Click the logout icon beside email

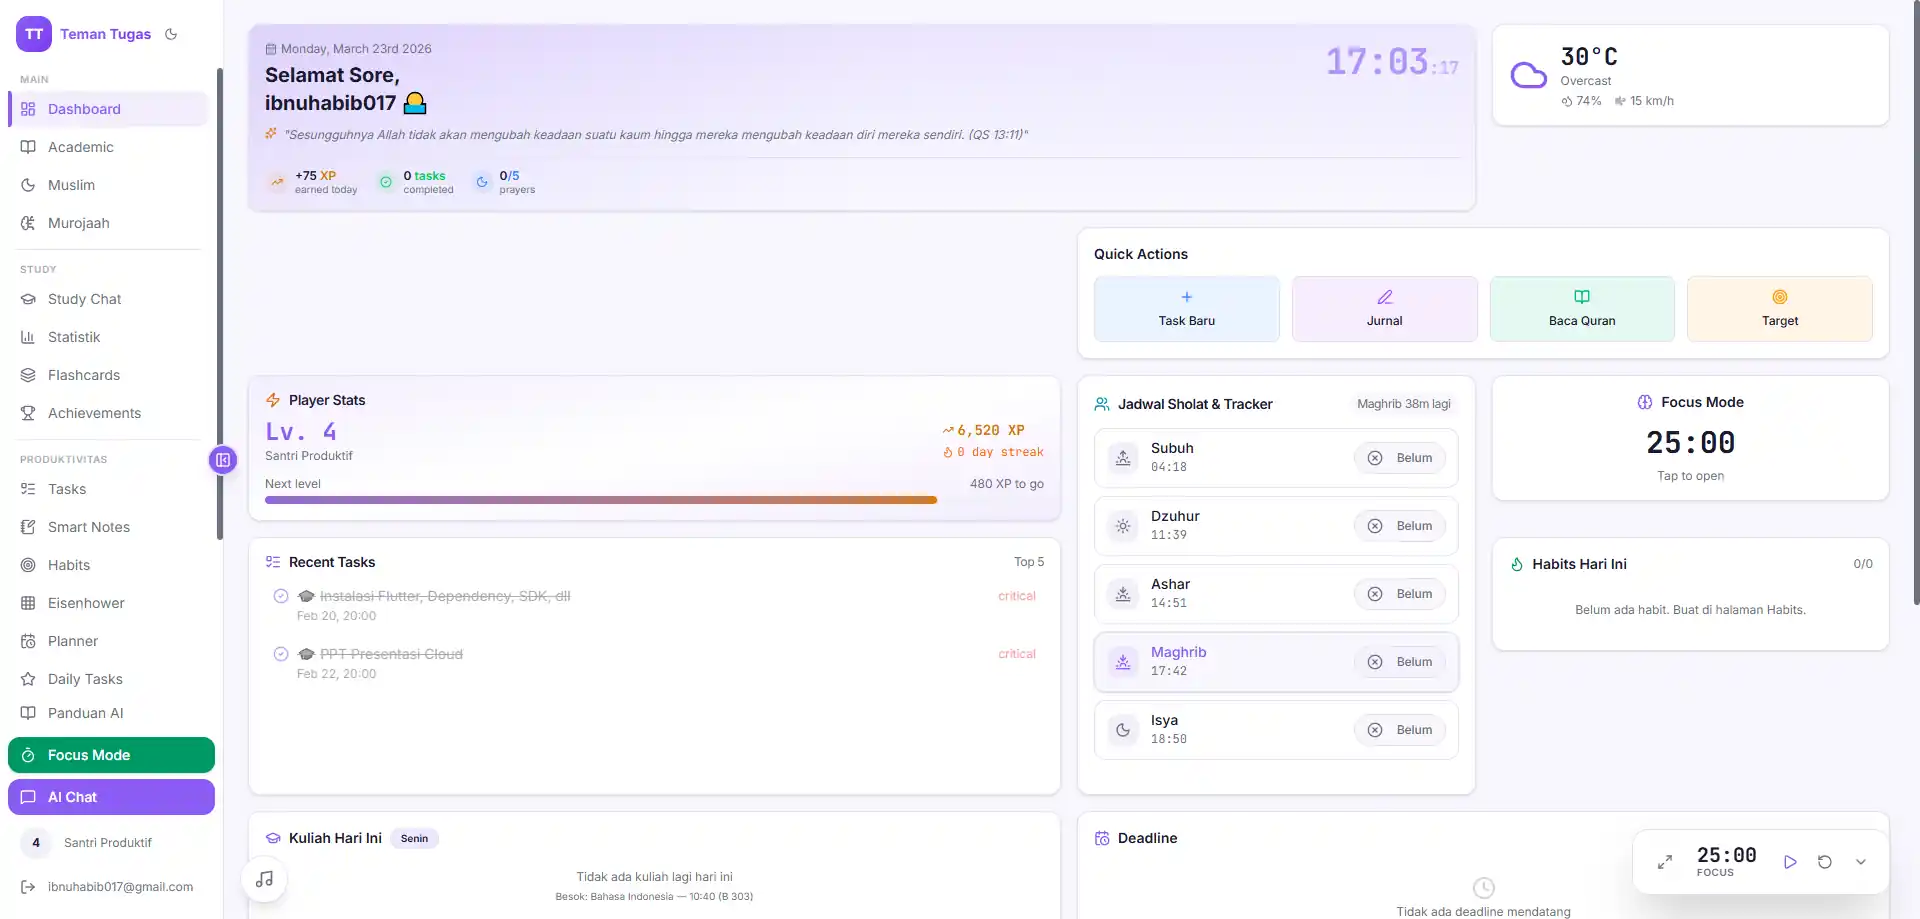click(x=28, y=887)
